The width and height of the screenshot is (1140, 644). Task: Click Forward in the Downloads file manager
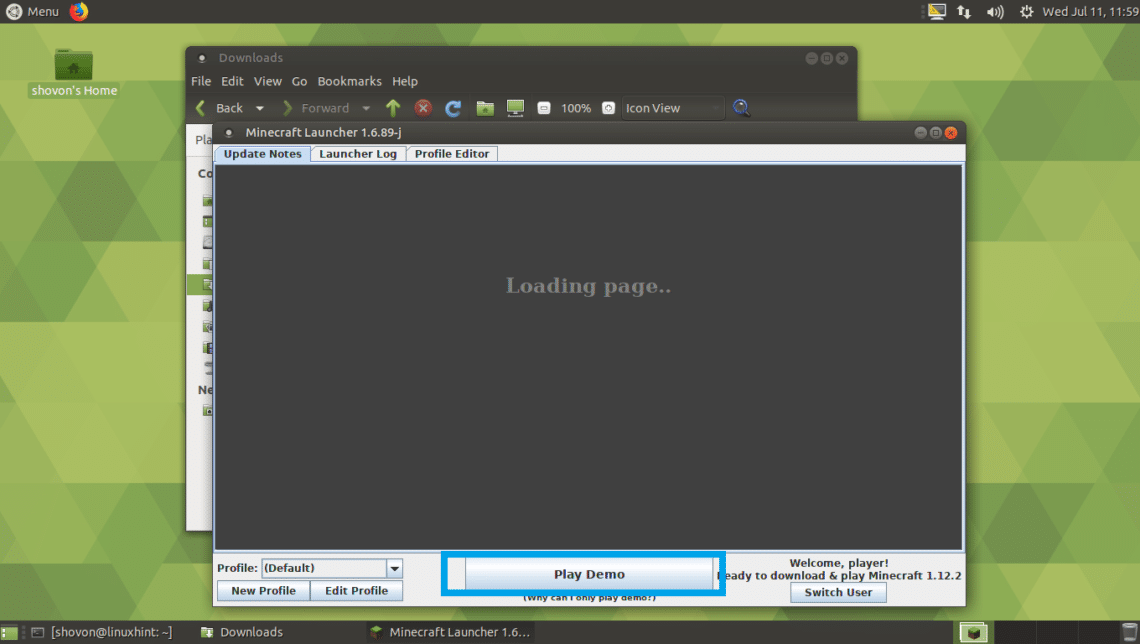316,108
